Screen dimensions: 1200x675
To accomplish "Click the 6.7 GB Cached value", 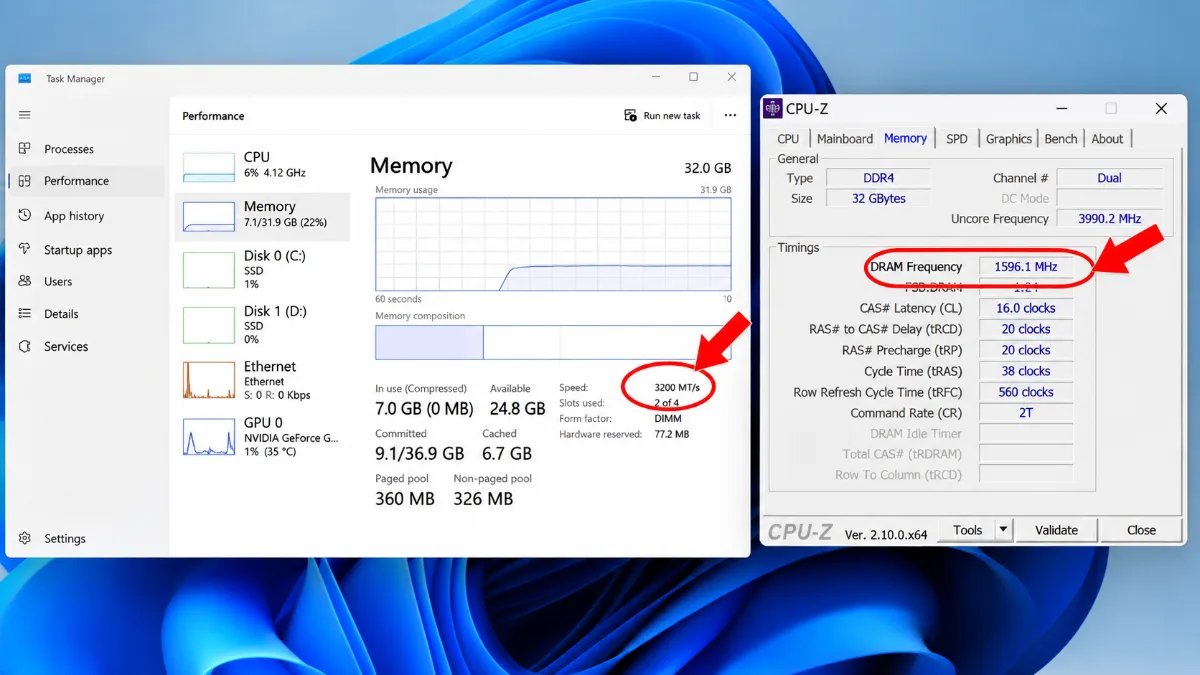I will [x=507, y=453].
